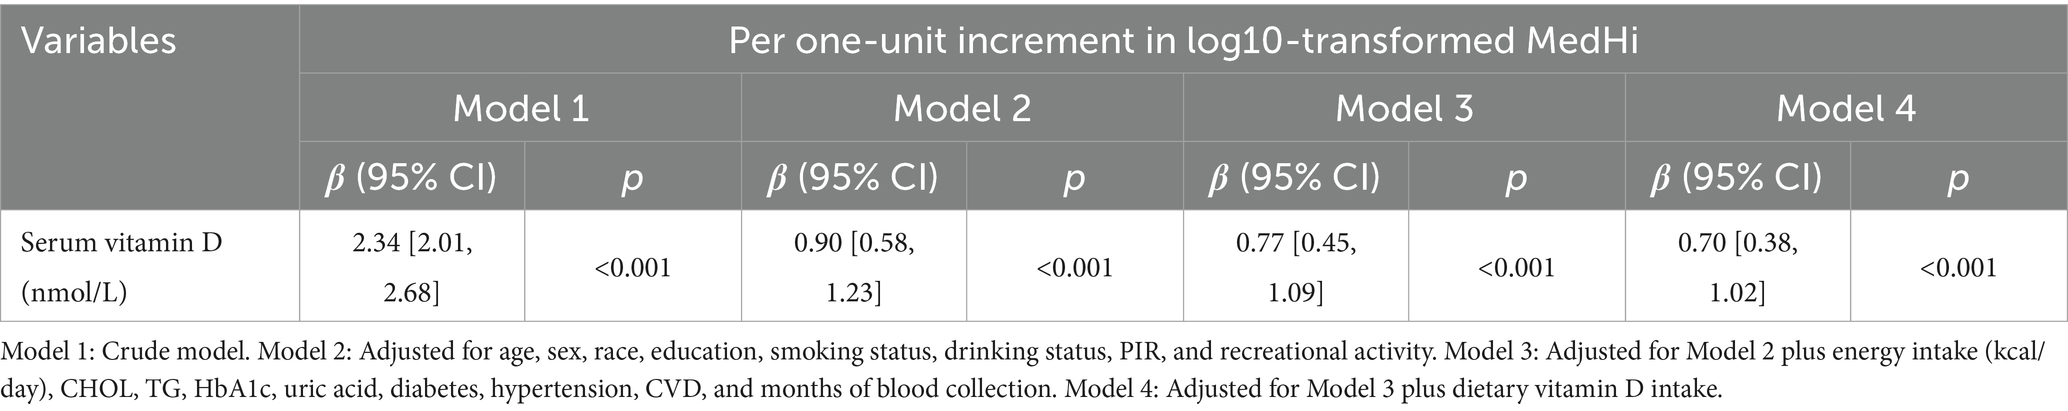Select the Model 4 p-value <0.001 cell

click(x=1958, y=268)
